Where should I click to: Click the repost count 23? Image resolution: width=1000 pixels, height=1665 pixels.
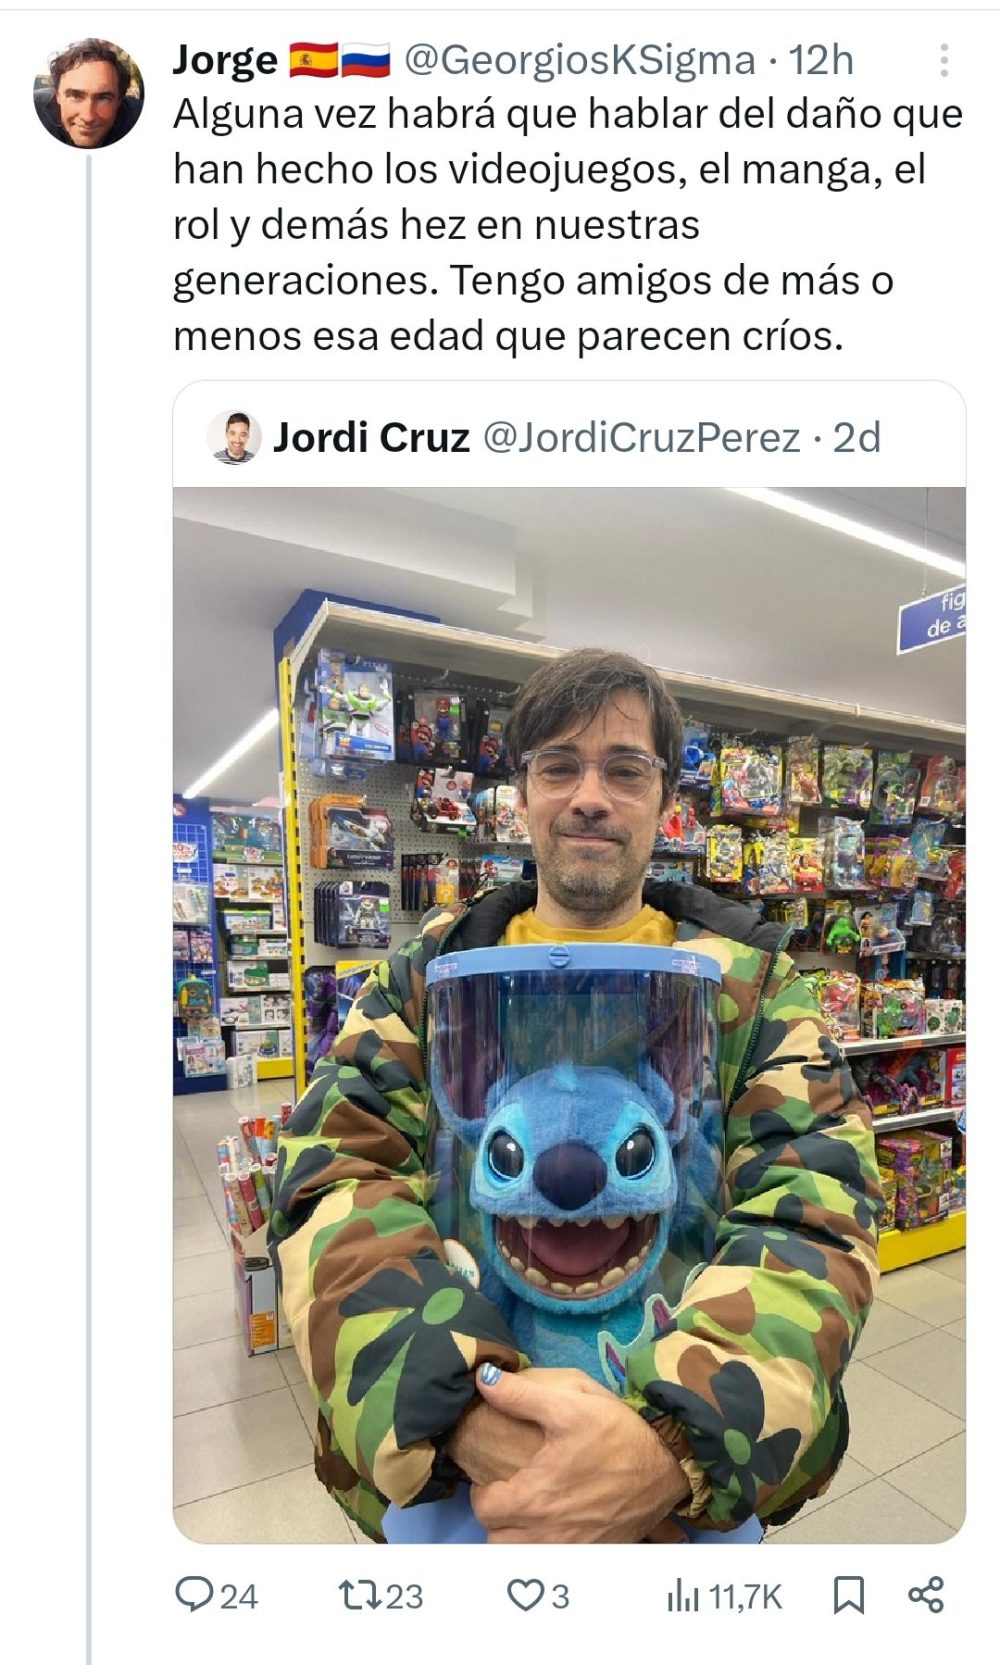point(404,1597)
